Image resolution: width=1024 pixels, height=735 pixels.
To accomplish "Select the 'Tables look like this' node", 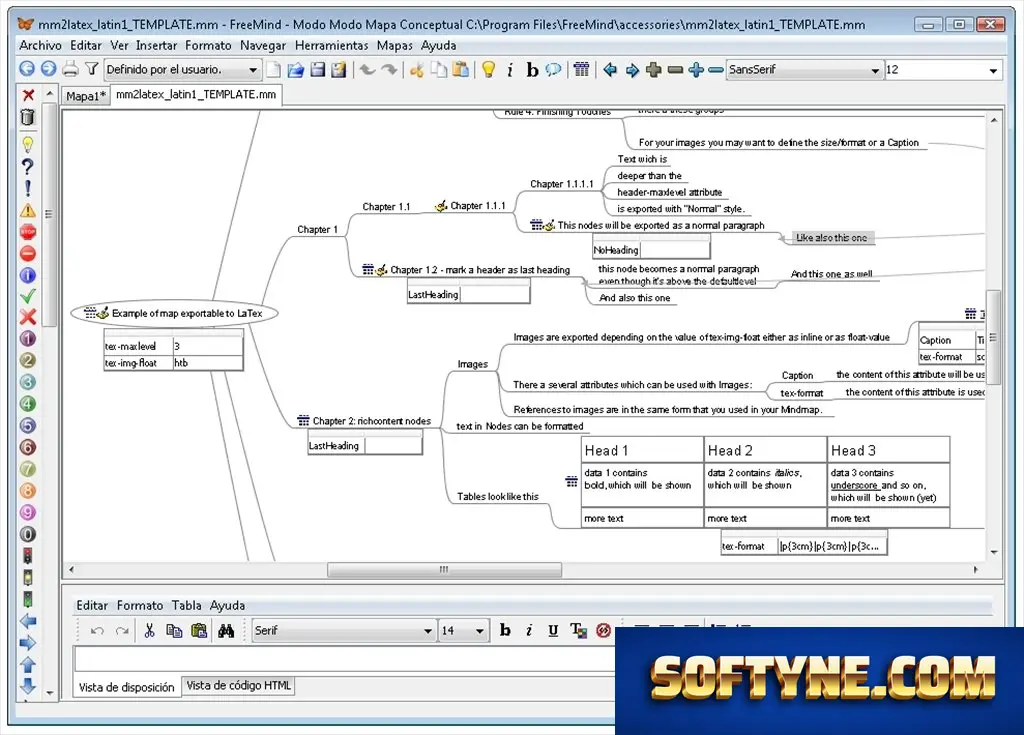I will 498,497.
